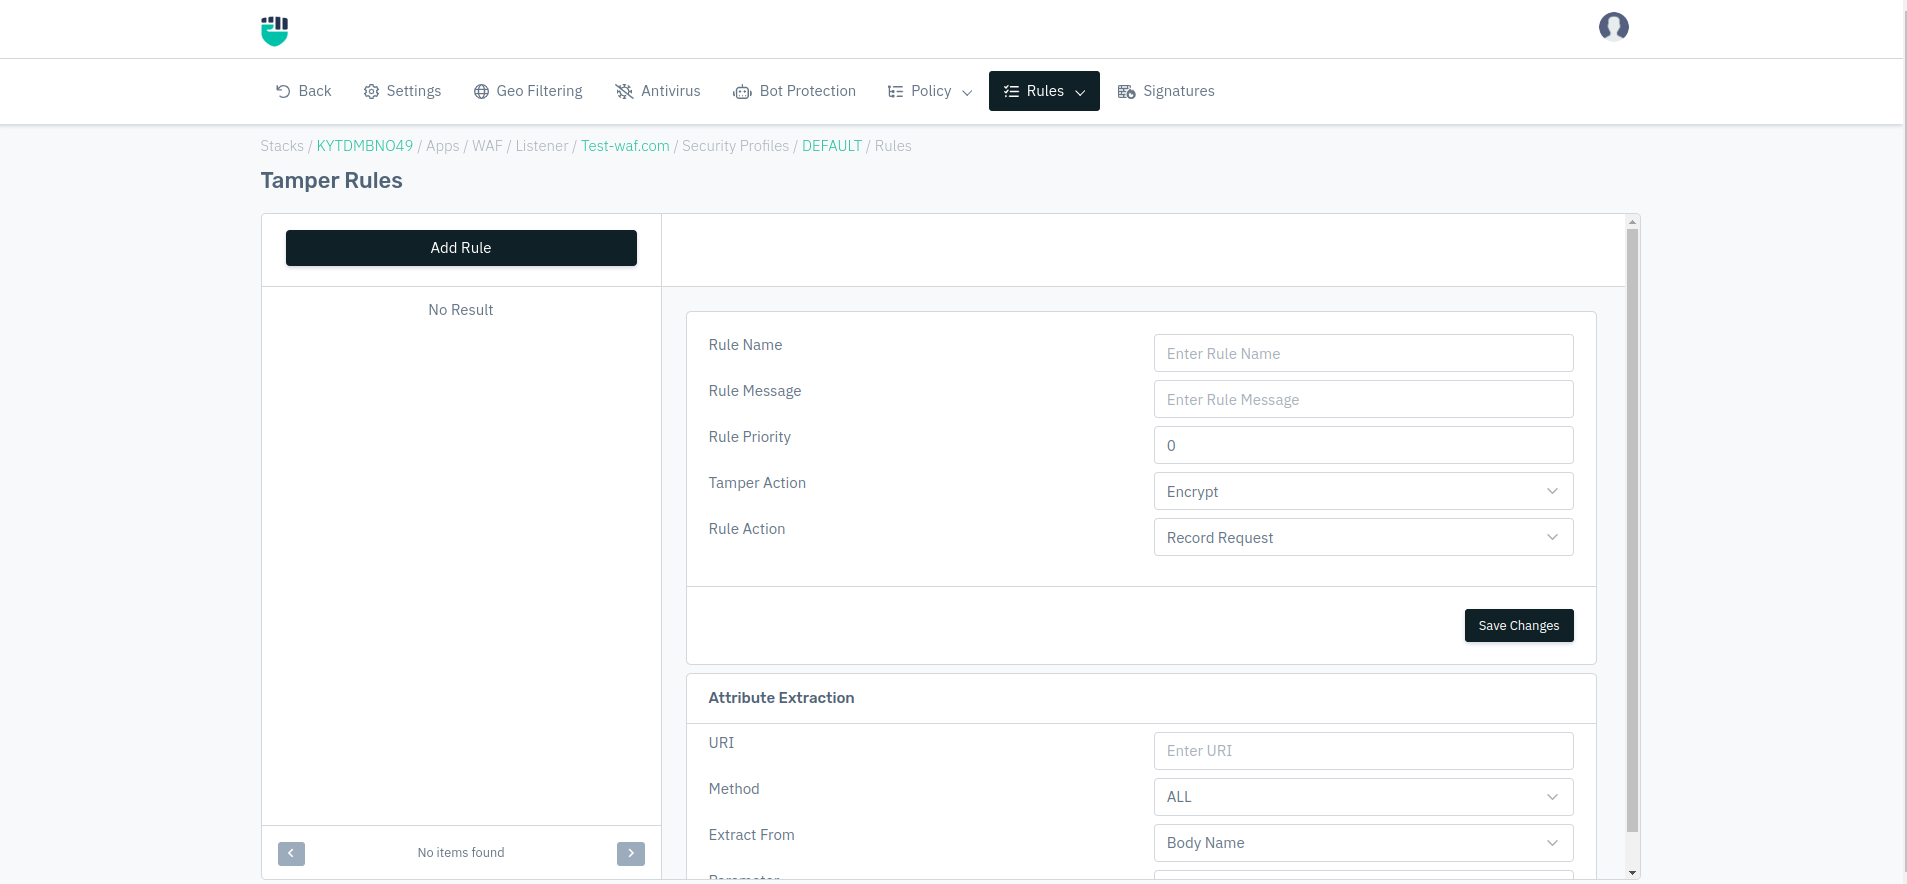Click the Back arrow icon
Image resolution: width=1907 pixels, height=884 pixels.
pyautogui.click(x=283, y=91)
